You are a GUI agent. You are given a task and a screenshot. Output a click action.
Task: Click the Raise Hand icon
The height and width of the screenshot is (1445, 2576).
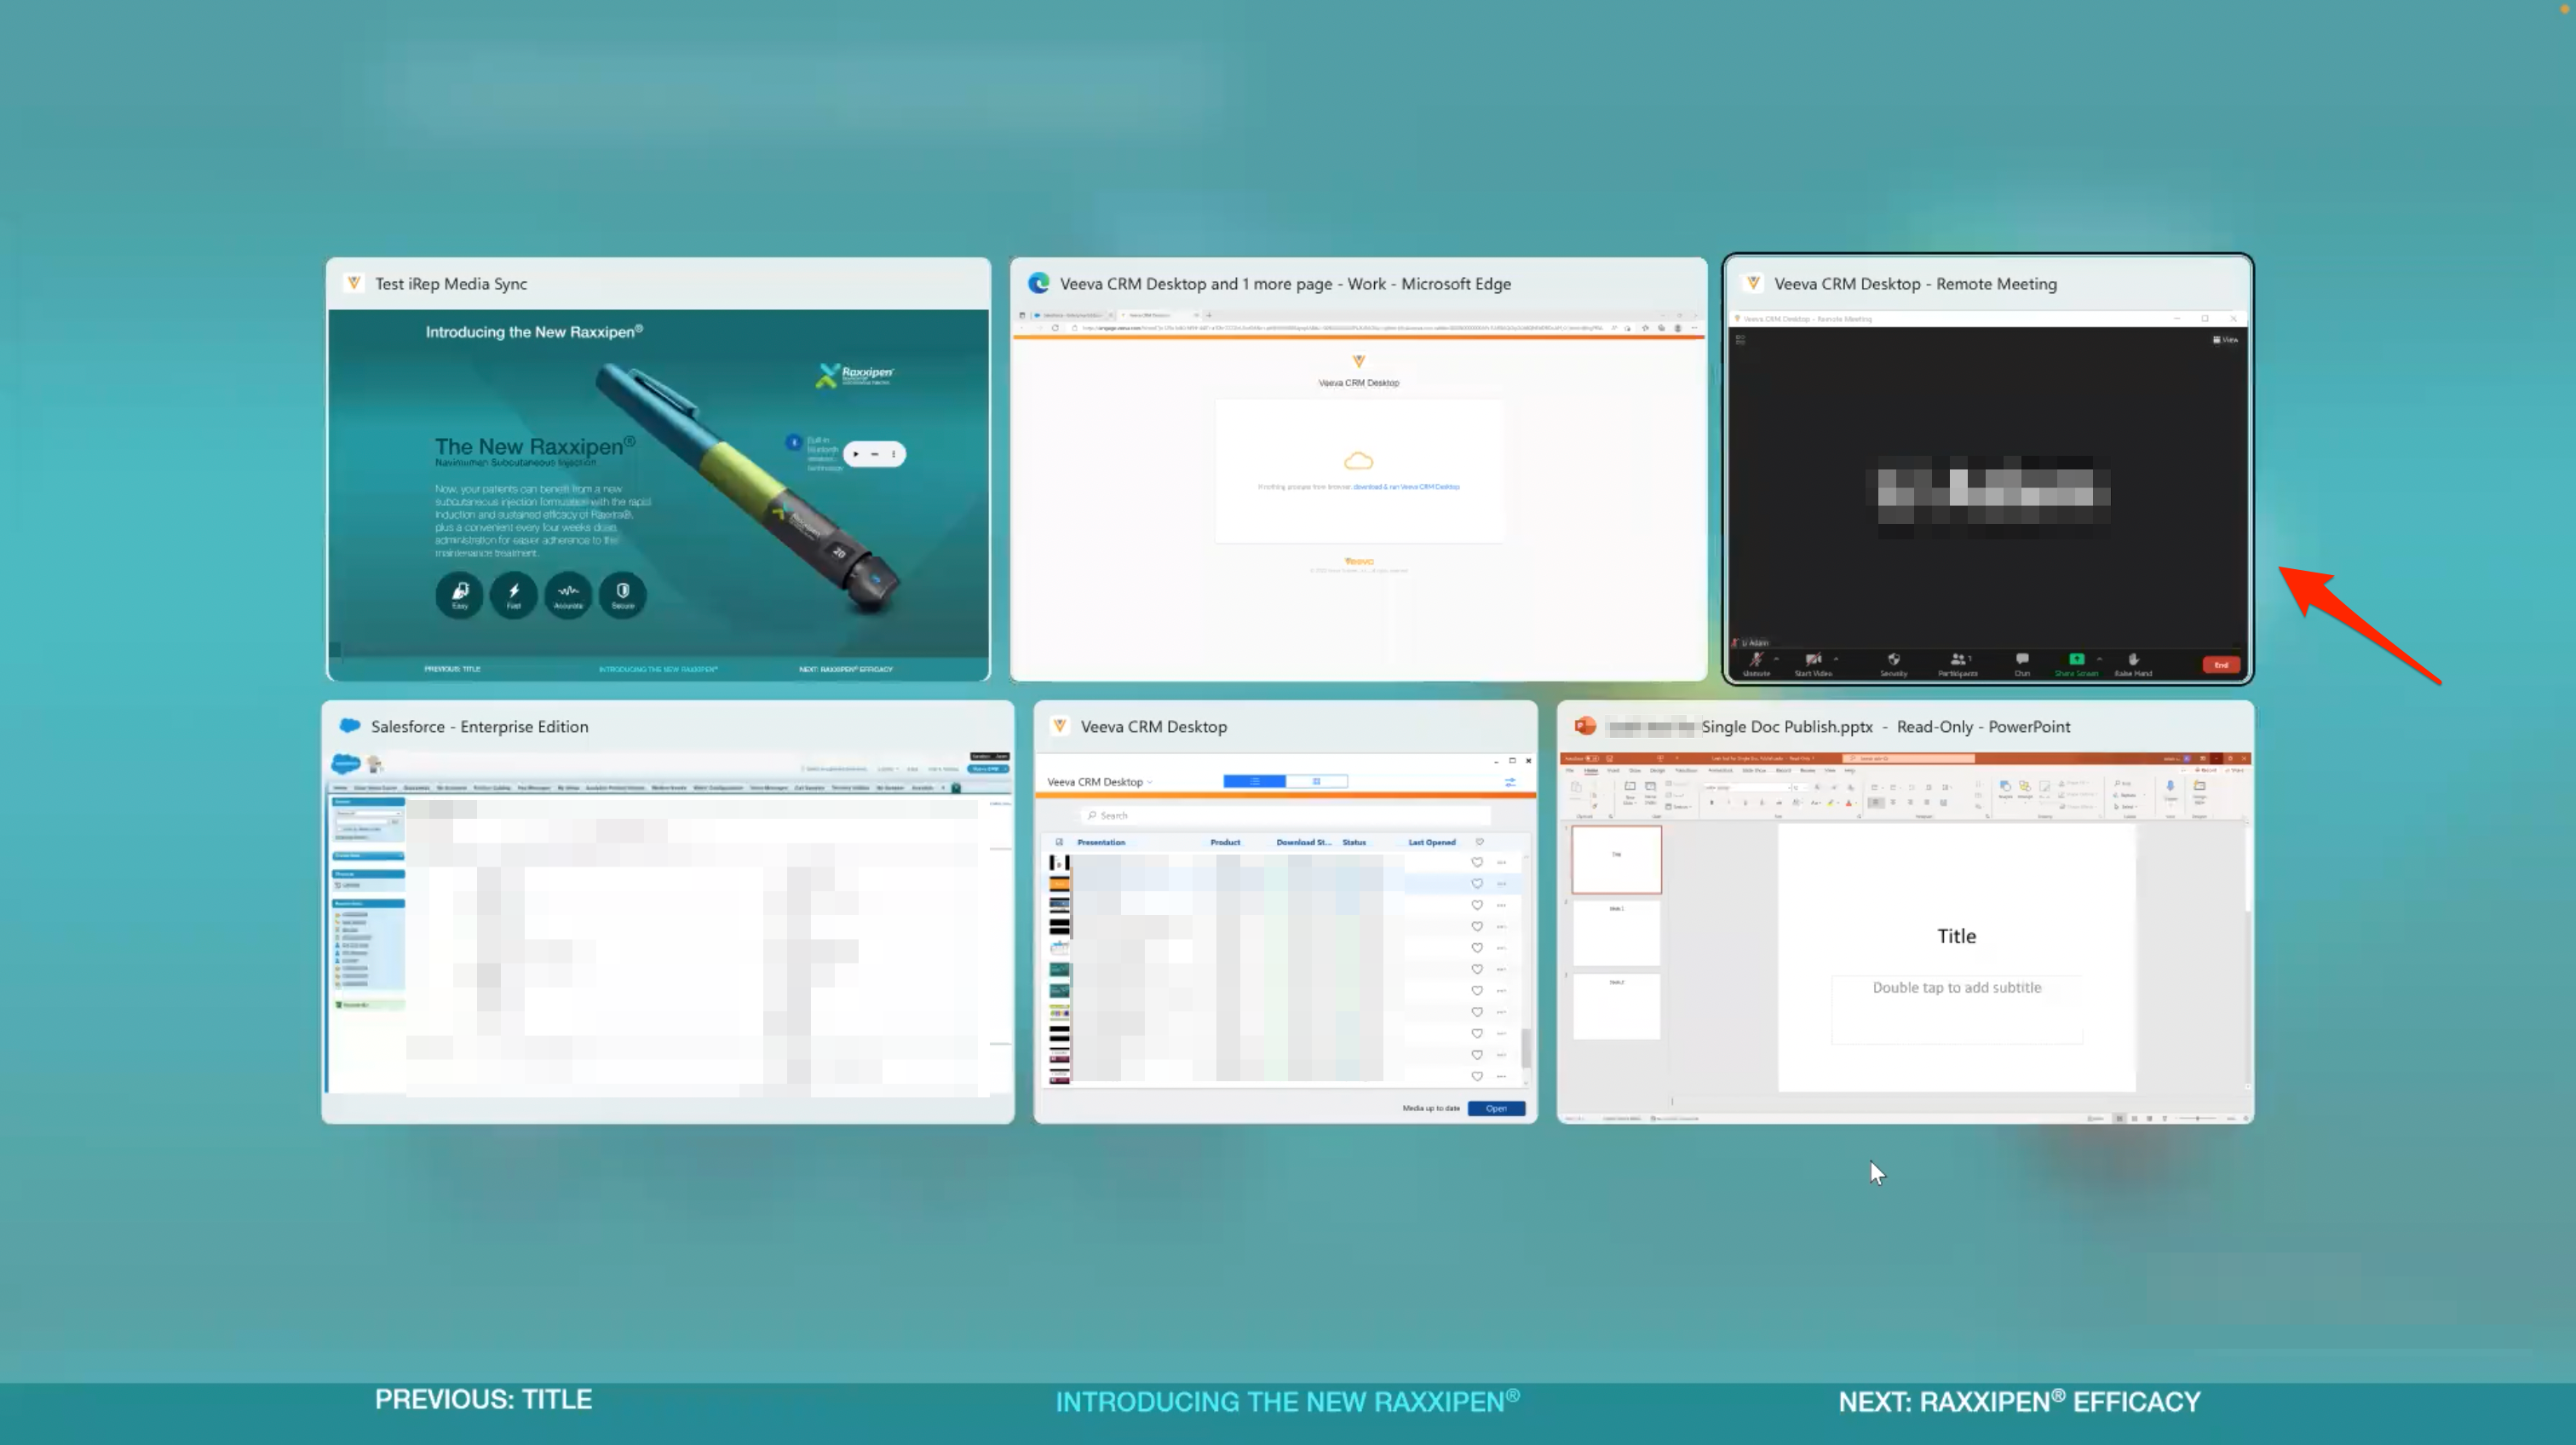point(2133,660)
